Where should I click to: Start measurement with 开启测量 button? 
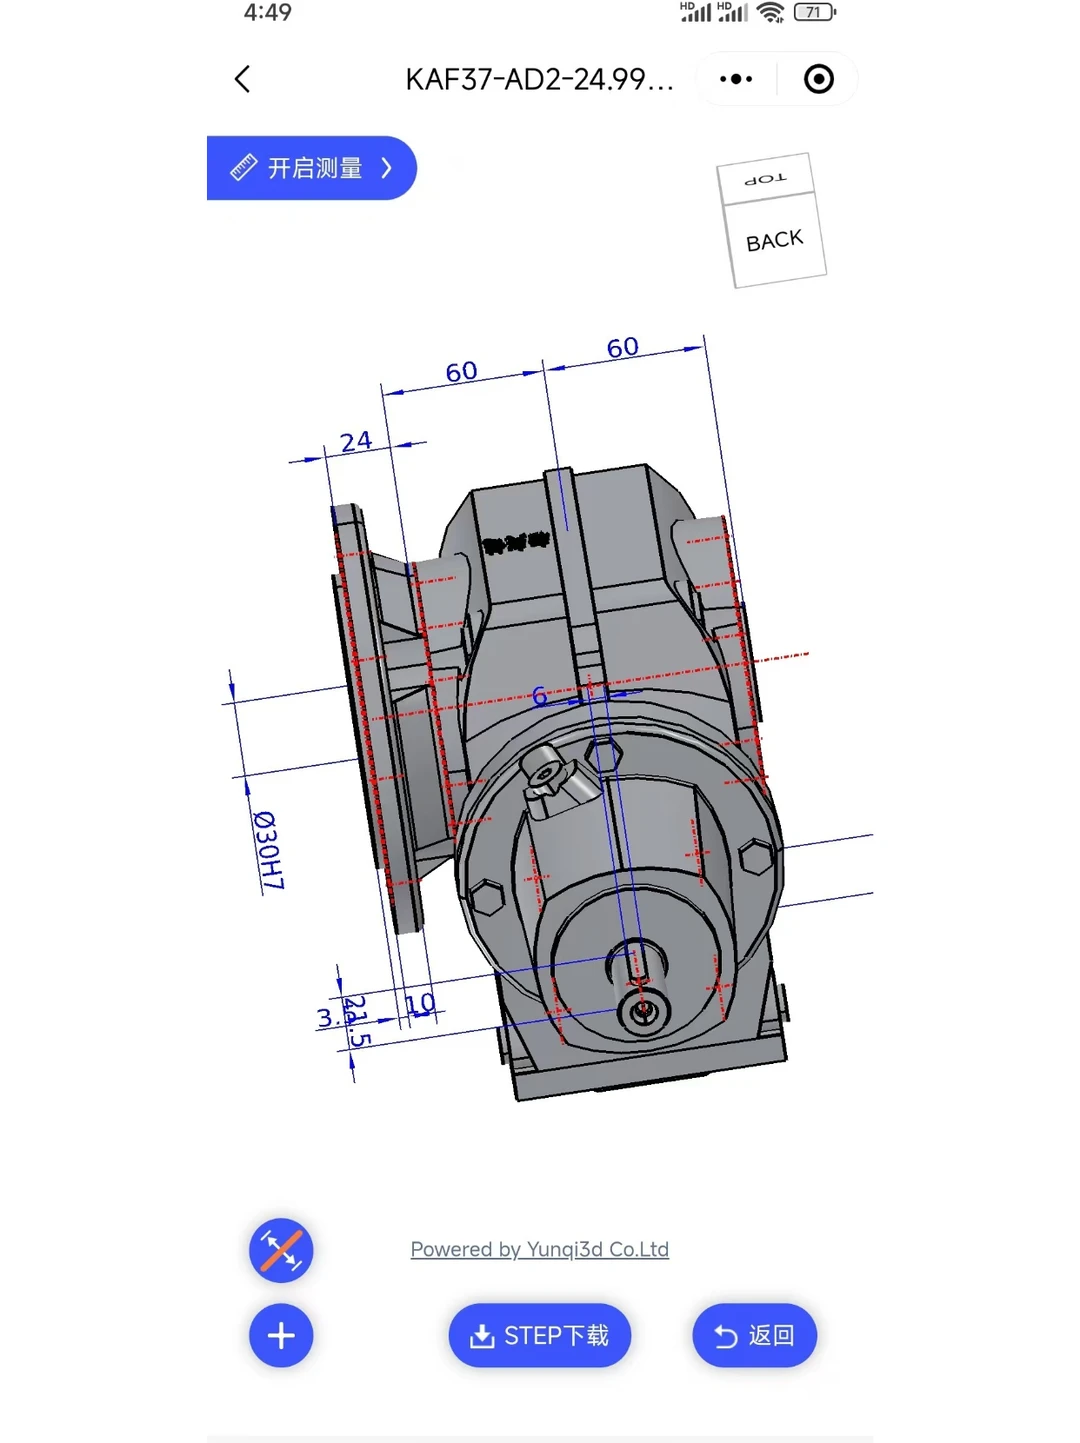click(311, 168)
